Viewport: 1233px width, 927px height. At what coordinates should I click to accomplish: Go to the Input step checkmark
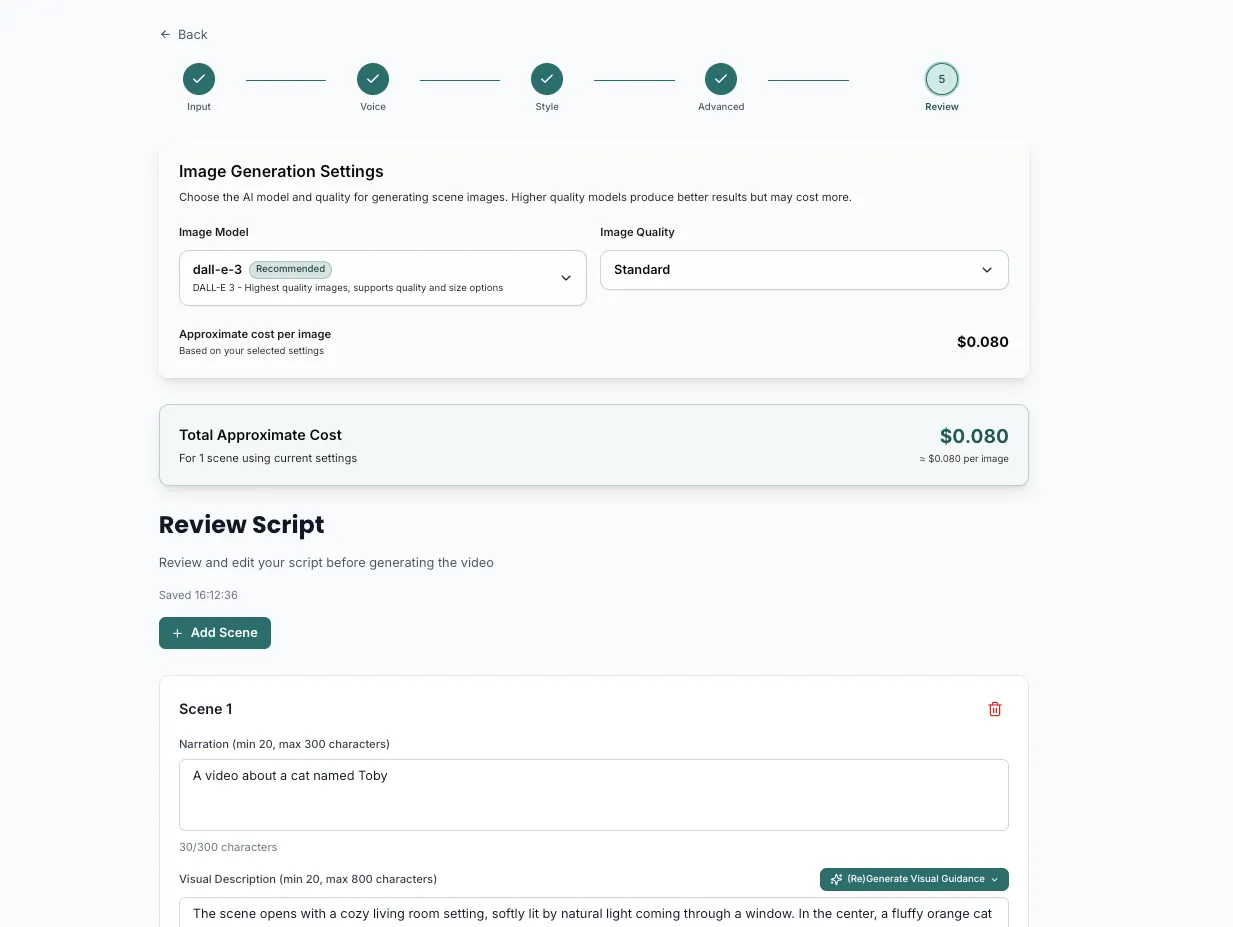(x=199, y=79)
